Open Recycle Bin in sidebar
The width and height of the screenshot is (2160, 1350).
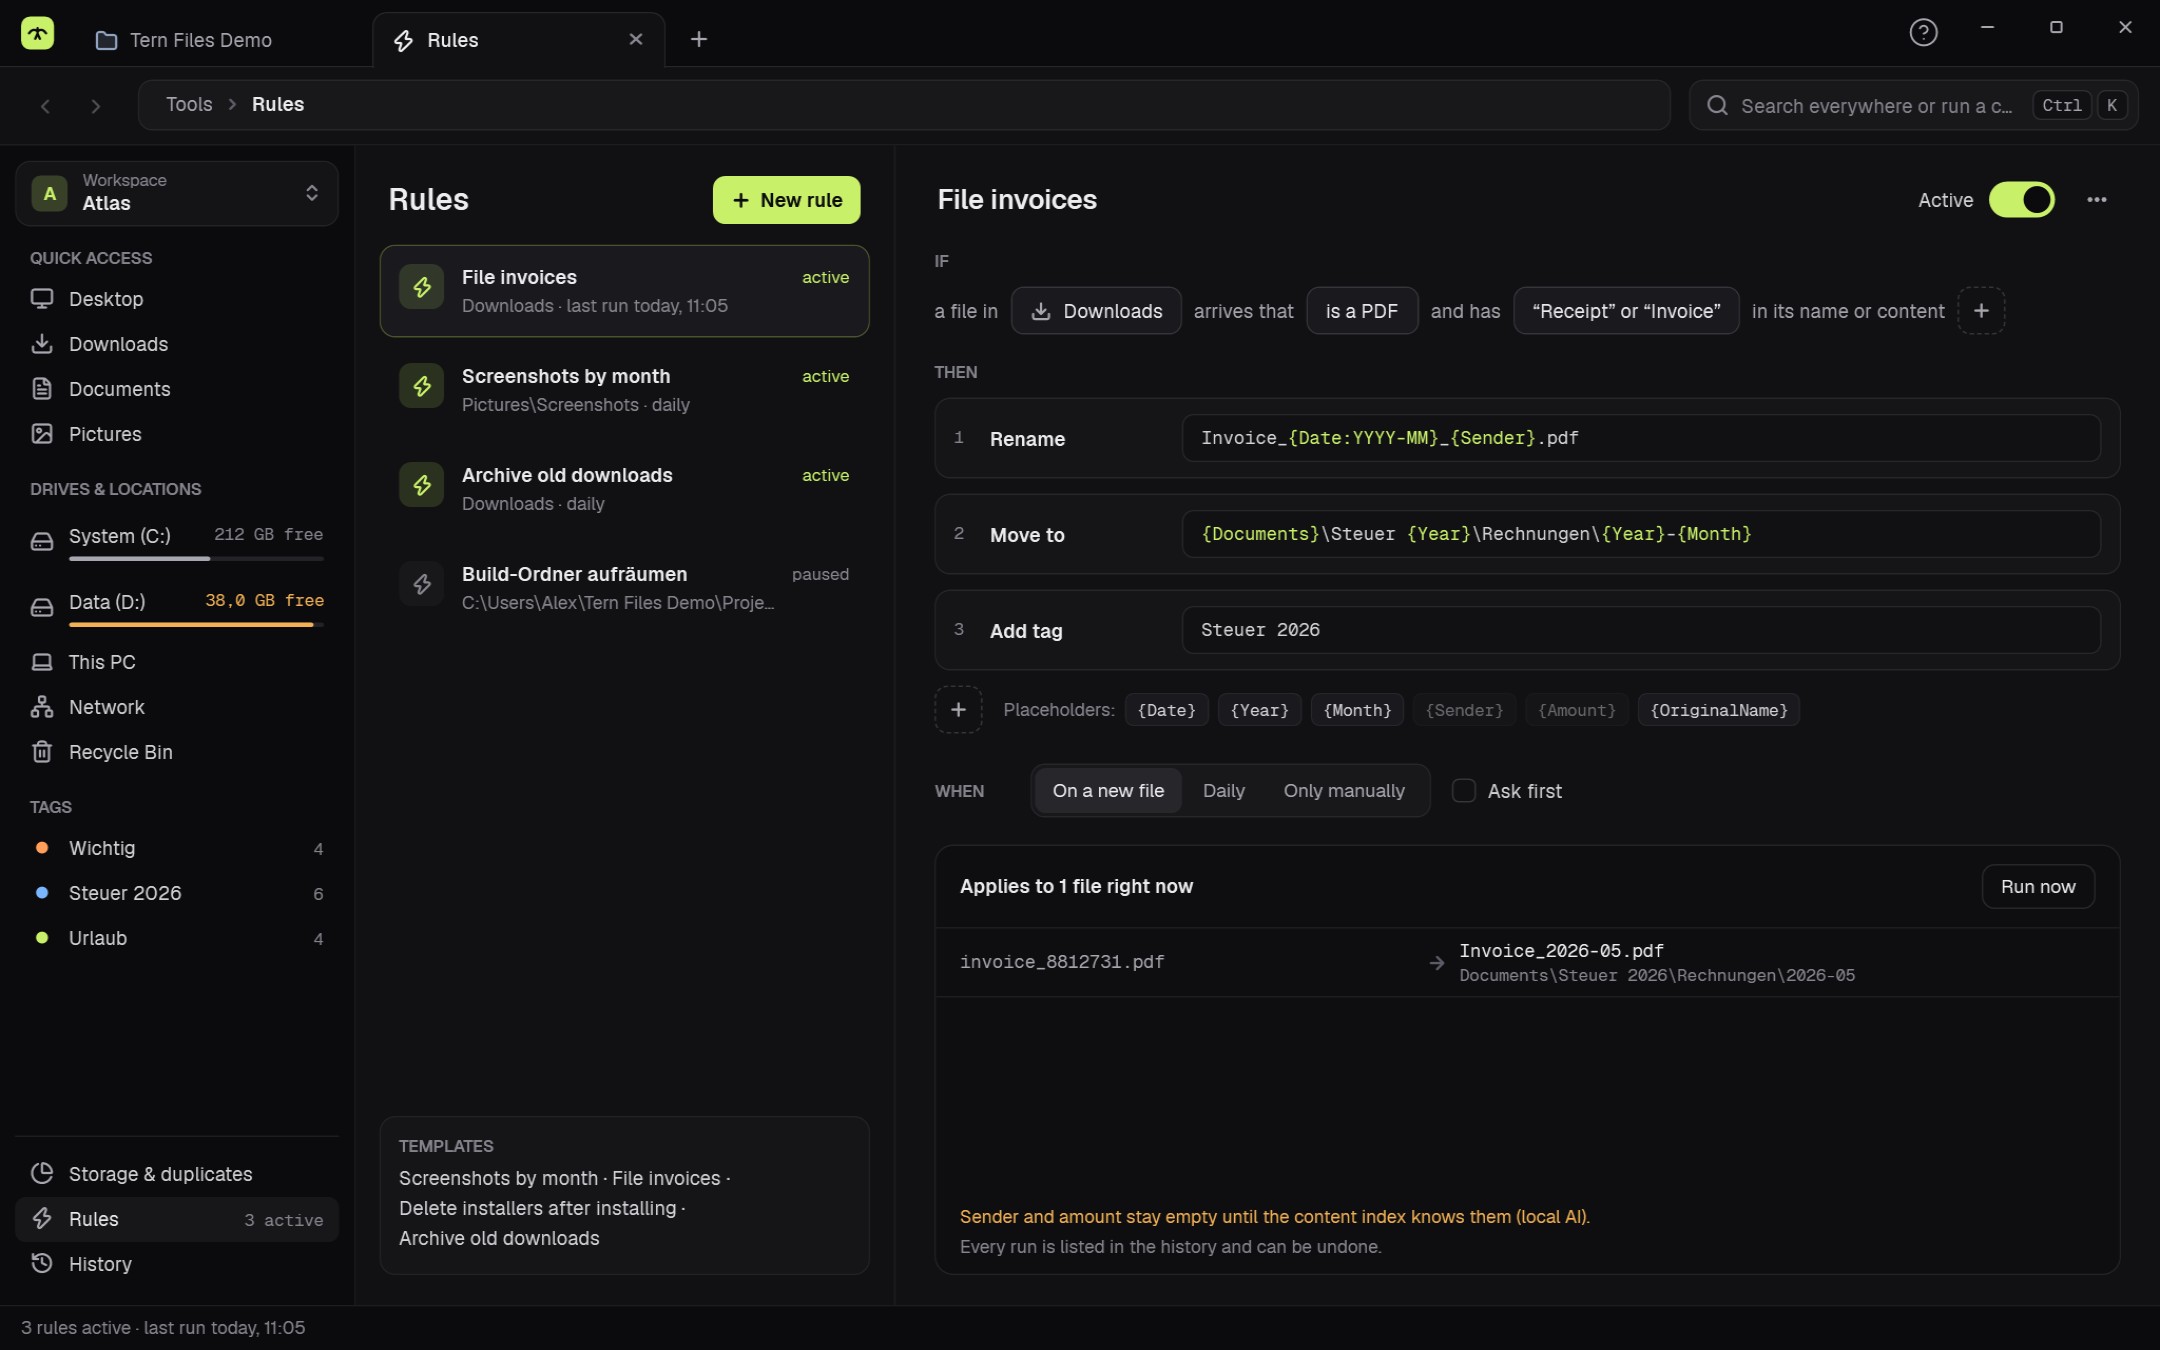click(177, 752)
